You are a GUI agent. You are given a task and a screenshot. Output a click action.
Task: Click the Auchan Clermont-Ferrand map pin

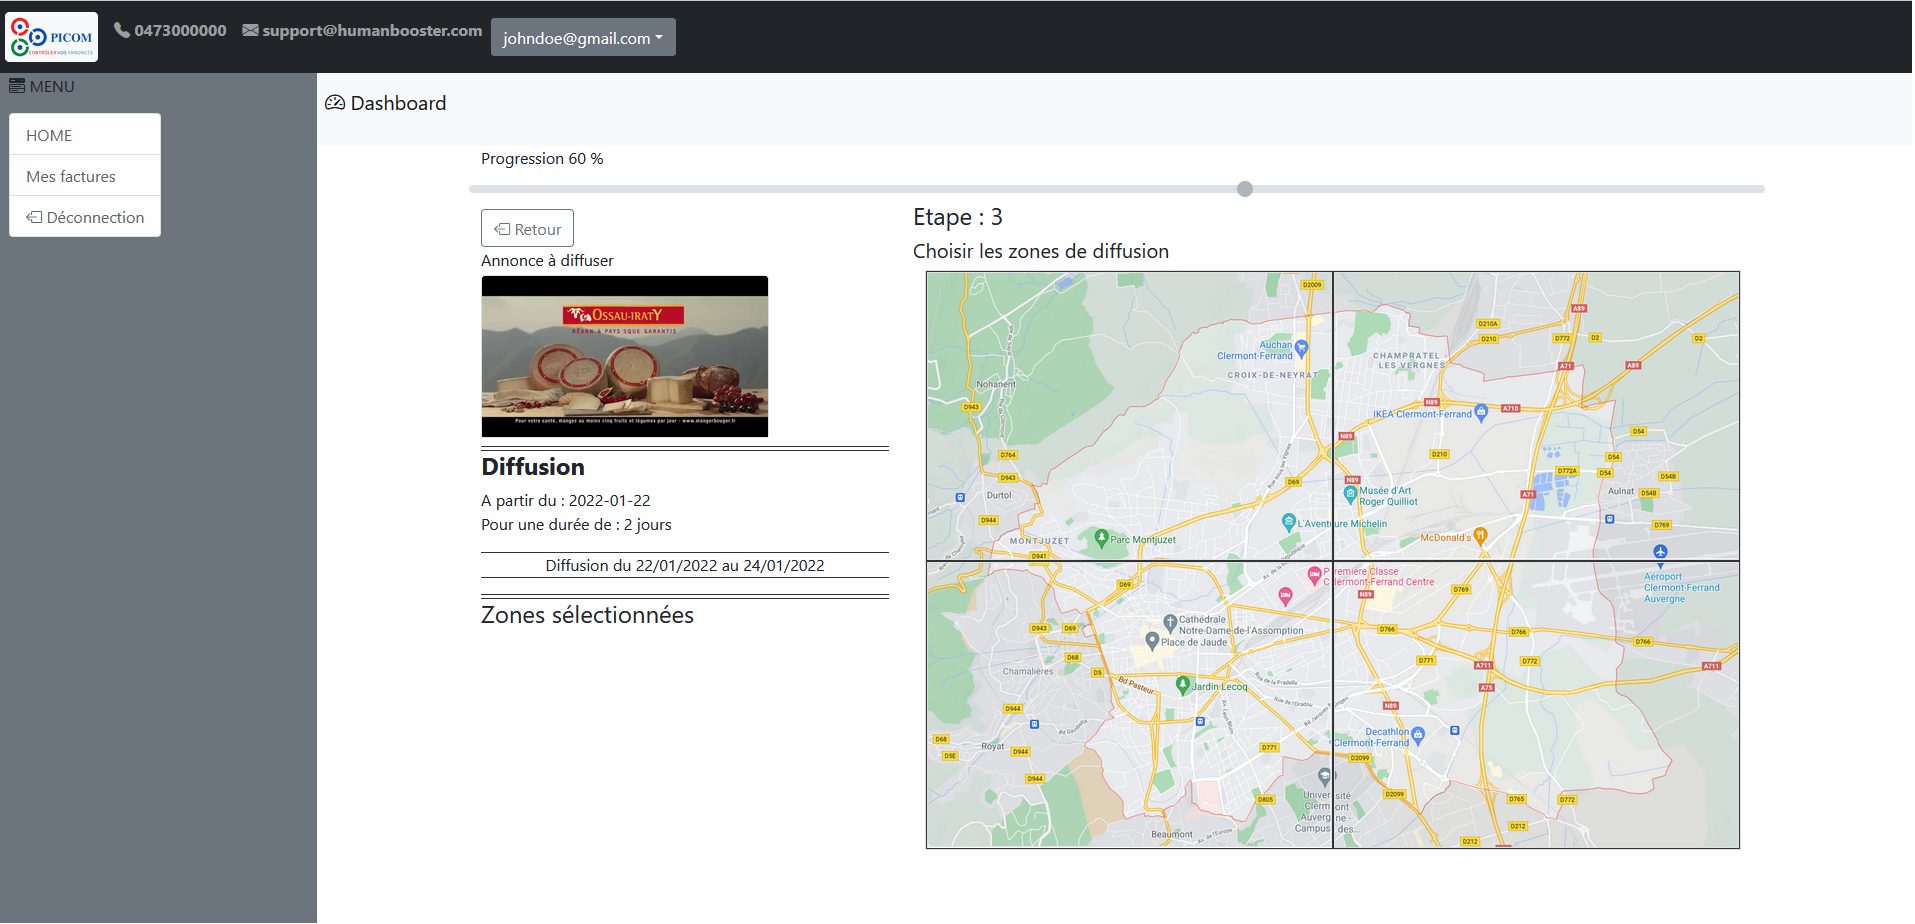click(x=1301, y=349)
